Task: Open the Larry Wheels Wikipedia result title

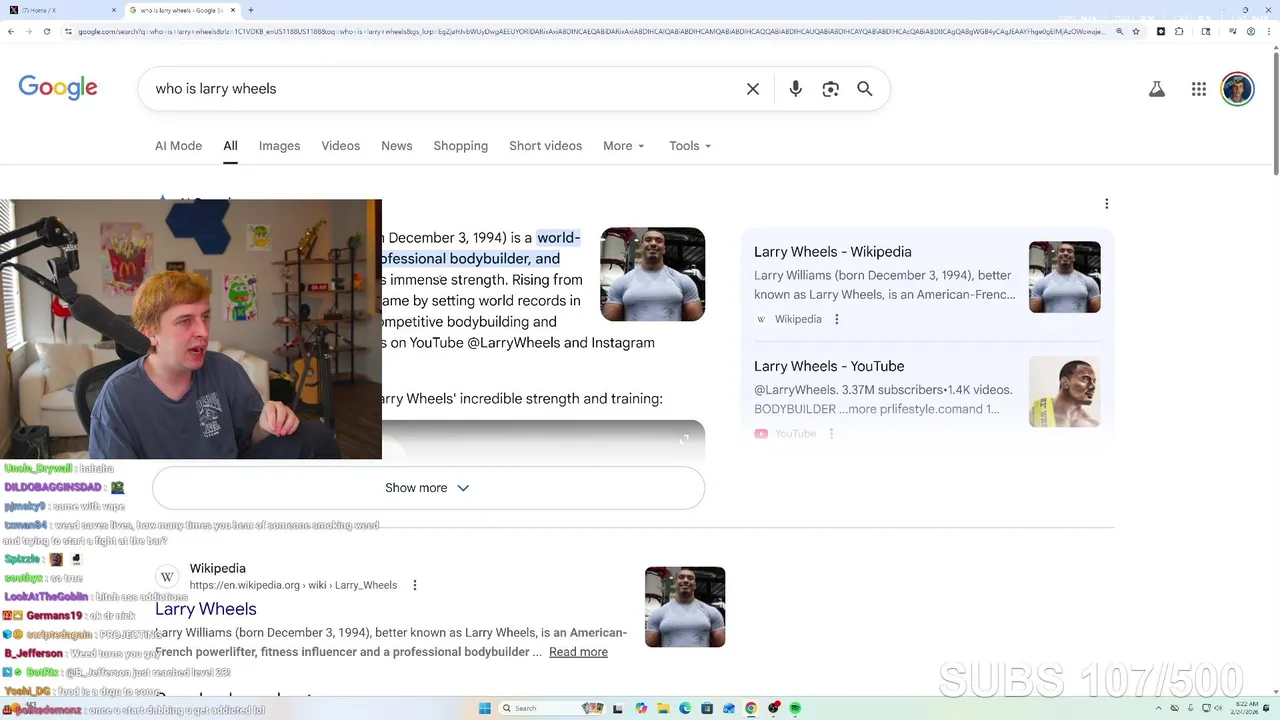Action: [x=206, y=609]
